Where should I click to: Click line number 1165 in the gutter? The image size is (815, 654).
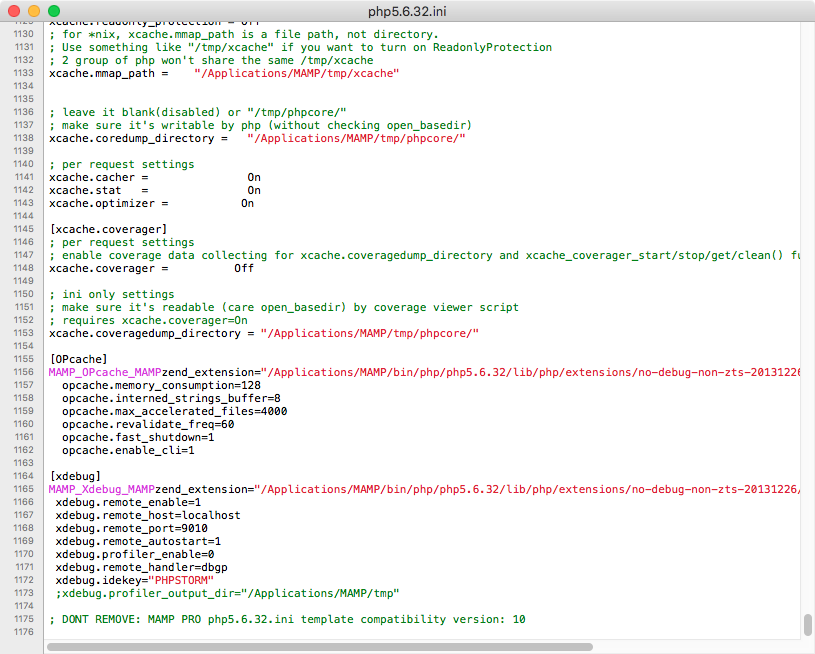click(x=23, y=489)
